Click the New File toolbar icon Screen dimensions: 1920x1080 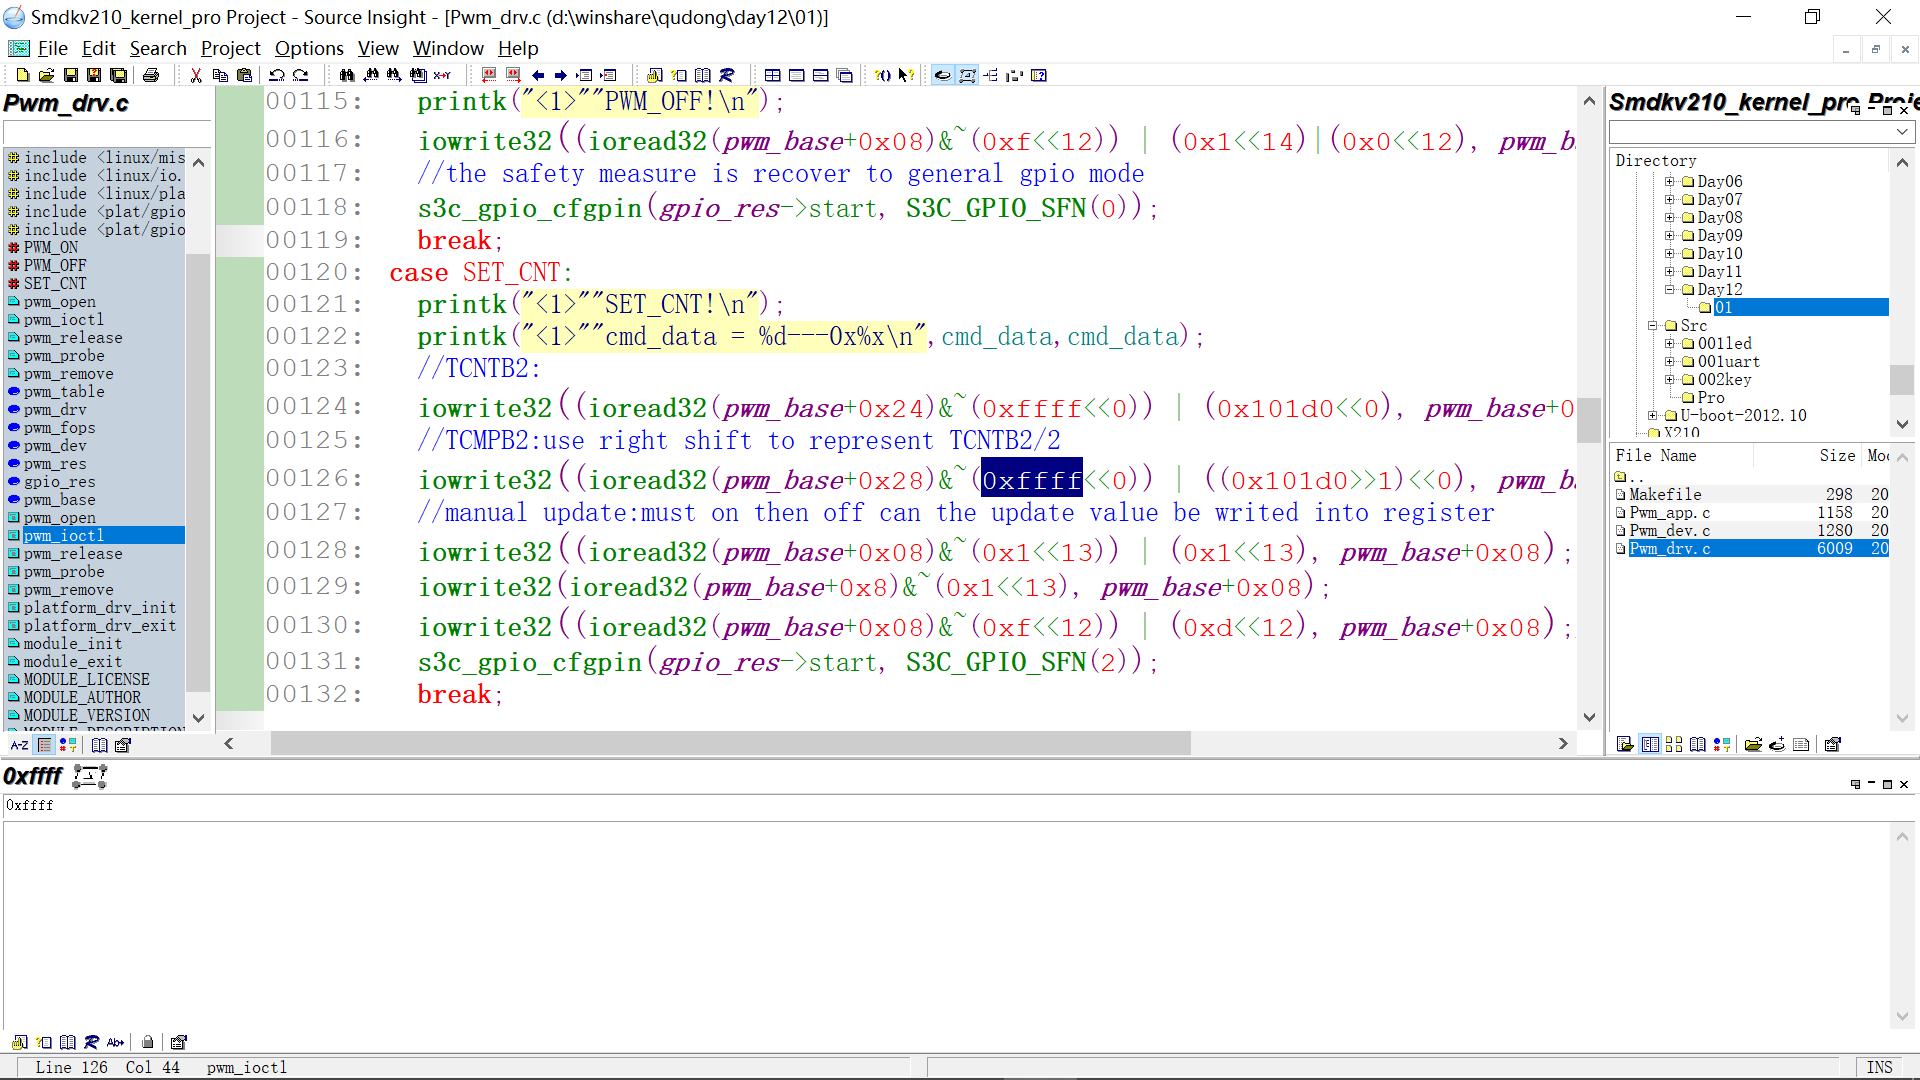point(22,75)
